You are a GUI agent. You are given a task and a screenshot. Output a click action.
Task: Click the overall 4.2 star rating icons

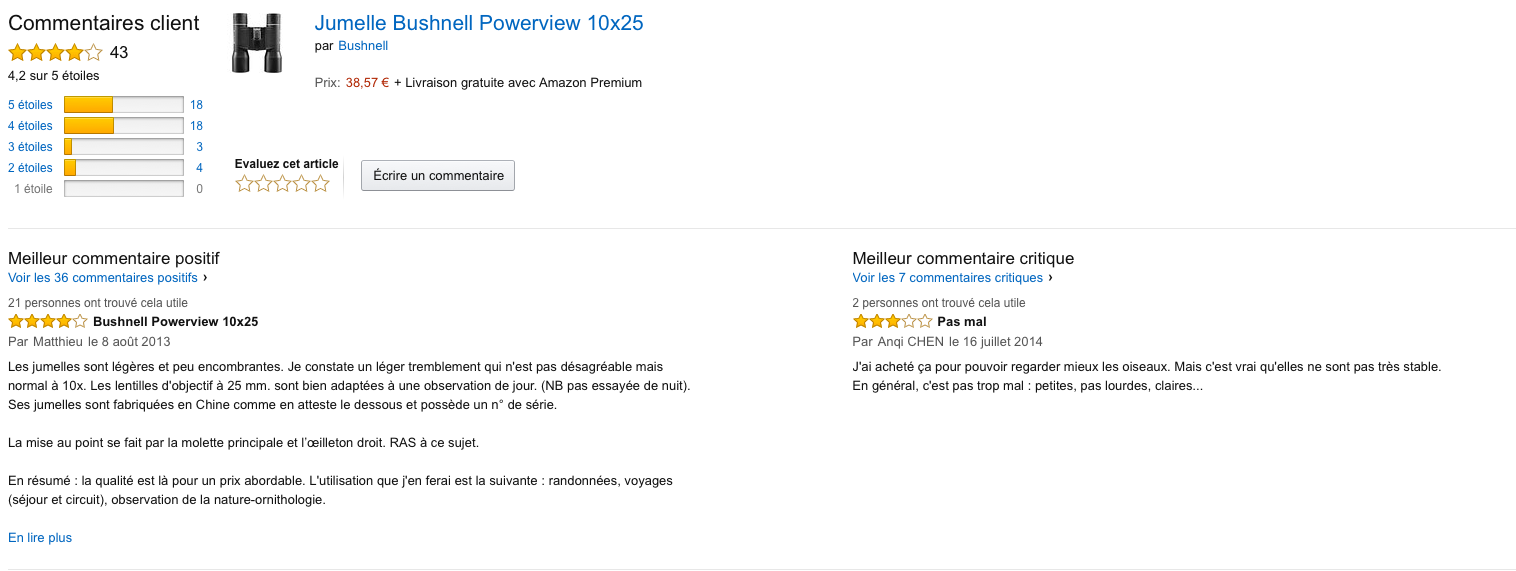point(55,53)
